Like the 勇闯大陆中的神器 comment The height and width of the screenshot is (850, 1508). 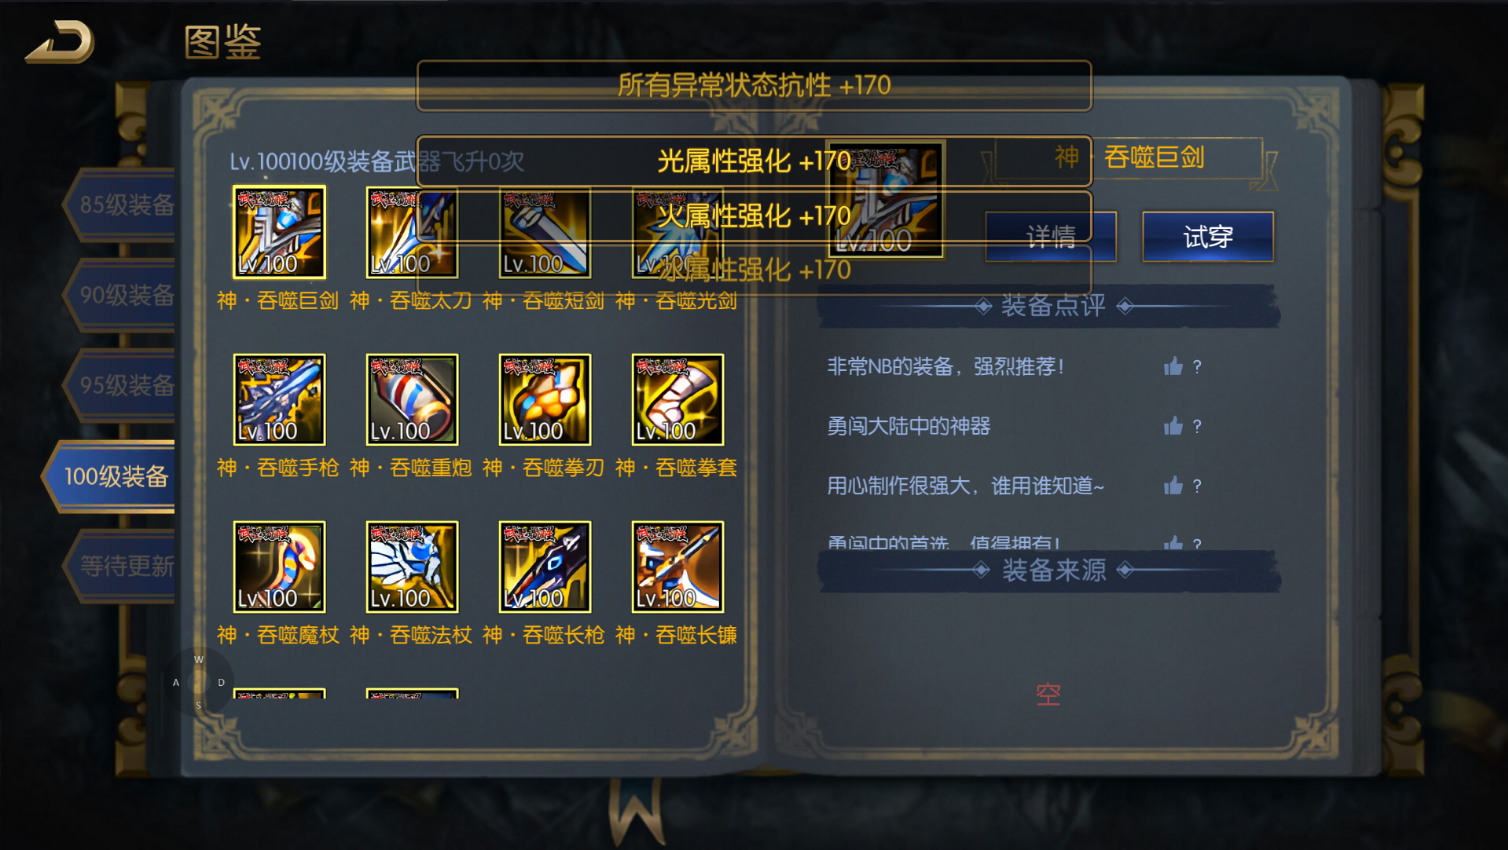1173,426
